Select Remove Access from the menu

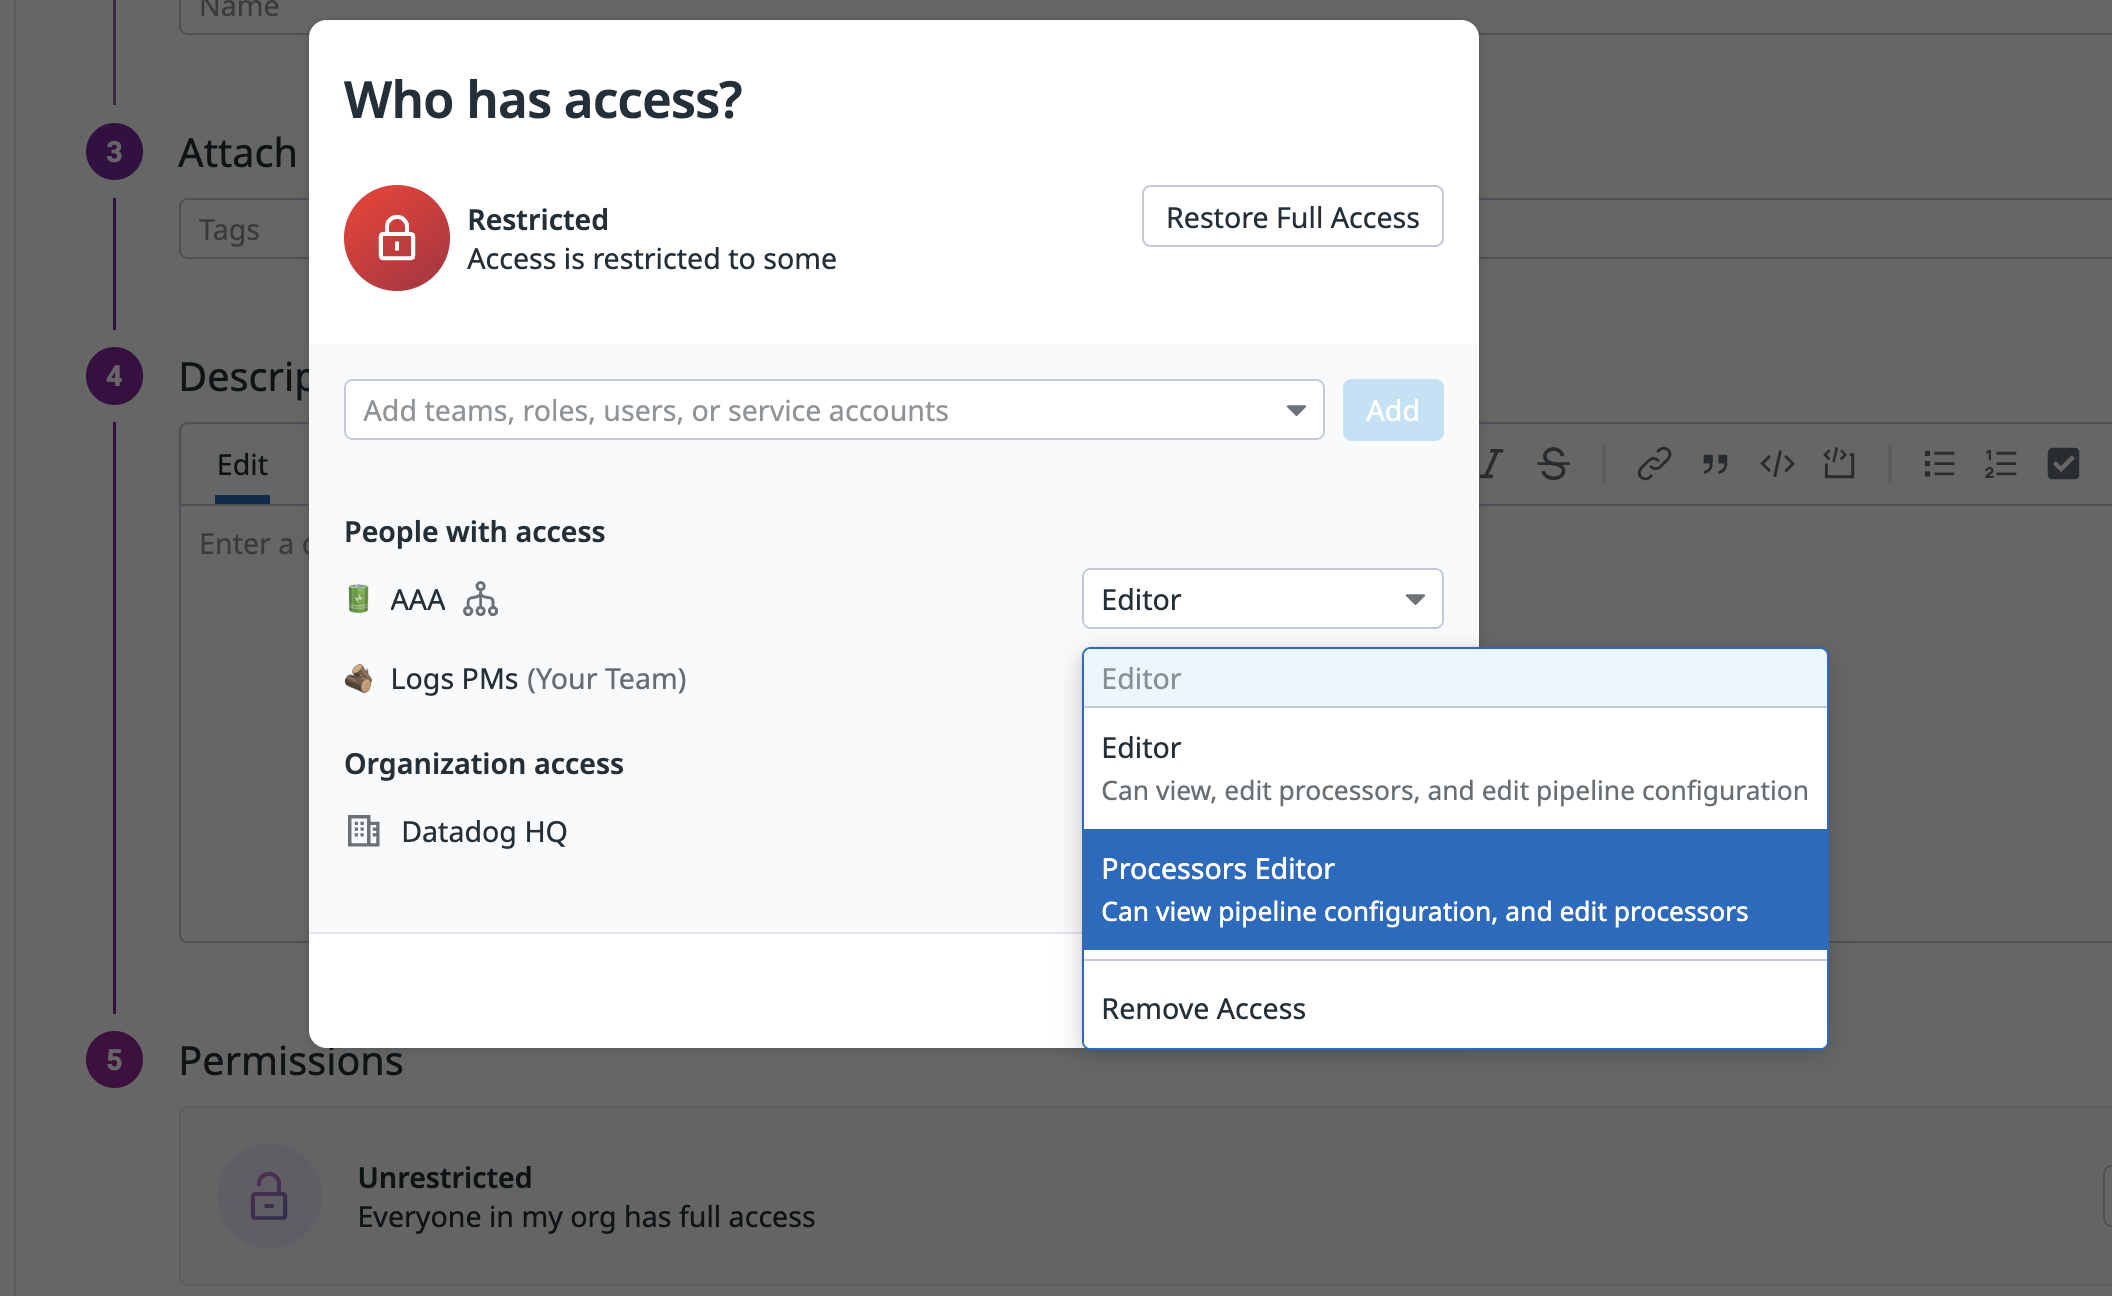[x=1204, y=1008]
